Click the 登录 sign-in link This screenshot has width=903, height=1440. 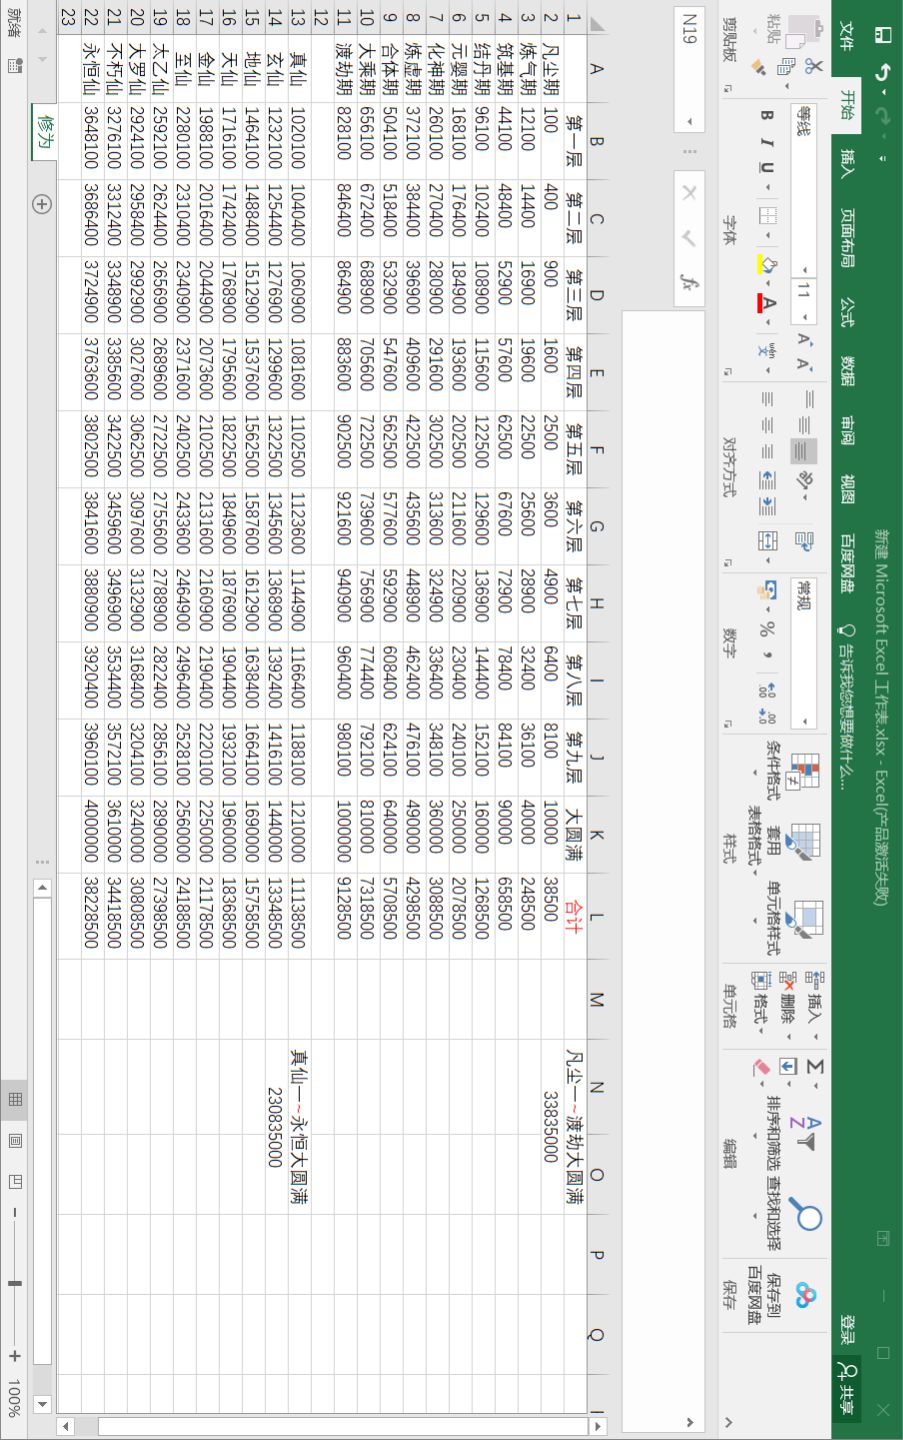click(x=847, y=1329)
